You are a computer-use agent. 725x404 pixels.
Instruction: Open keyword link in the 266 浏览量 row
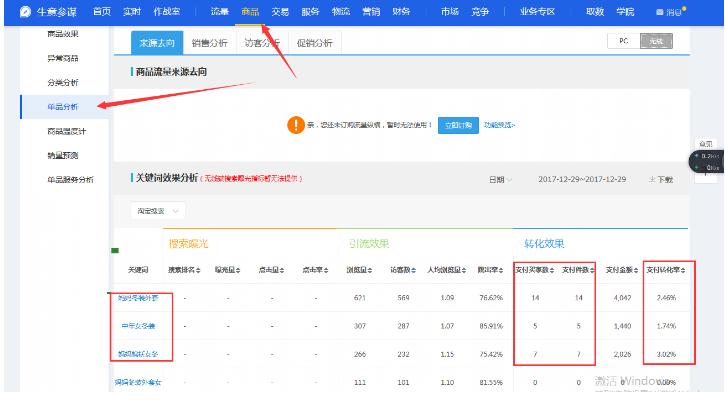(x=138, y=354)
